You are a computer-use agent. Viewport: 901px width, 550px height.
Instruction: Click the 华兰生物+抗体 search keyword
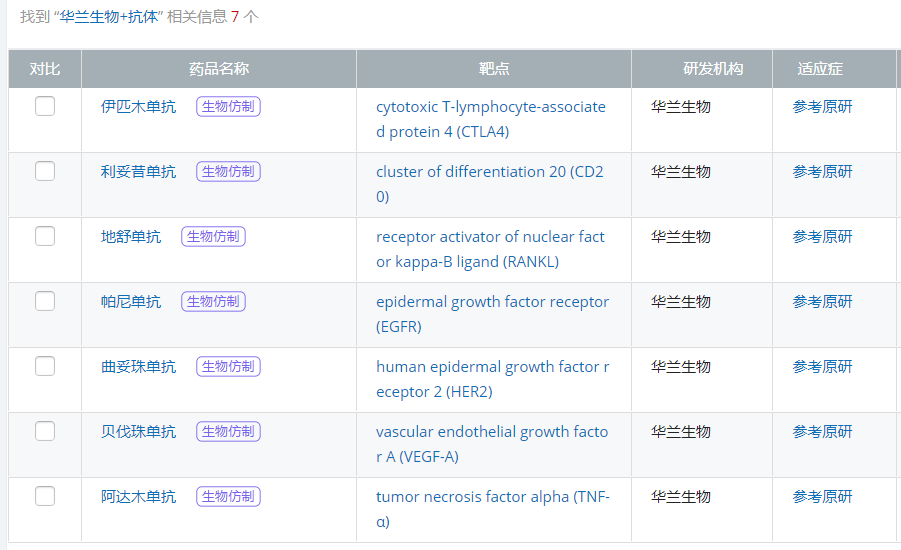tap(109, 17)
